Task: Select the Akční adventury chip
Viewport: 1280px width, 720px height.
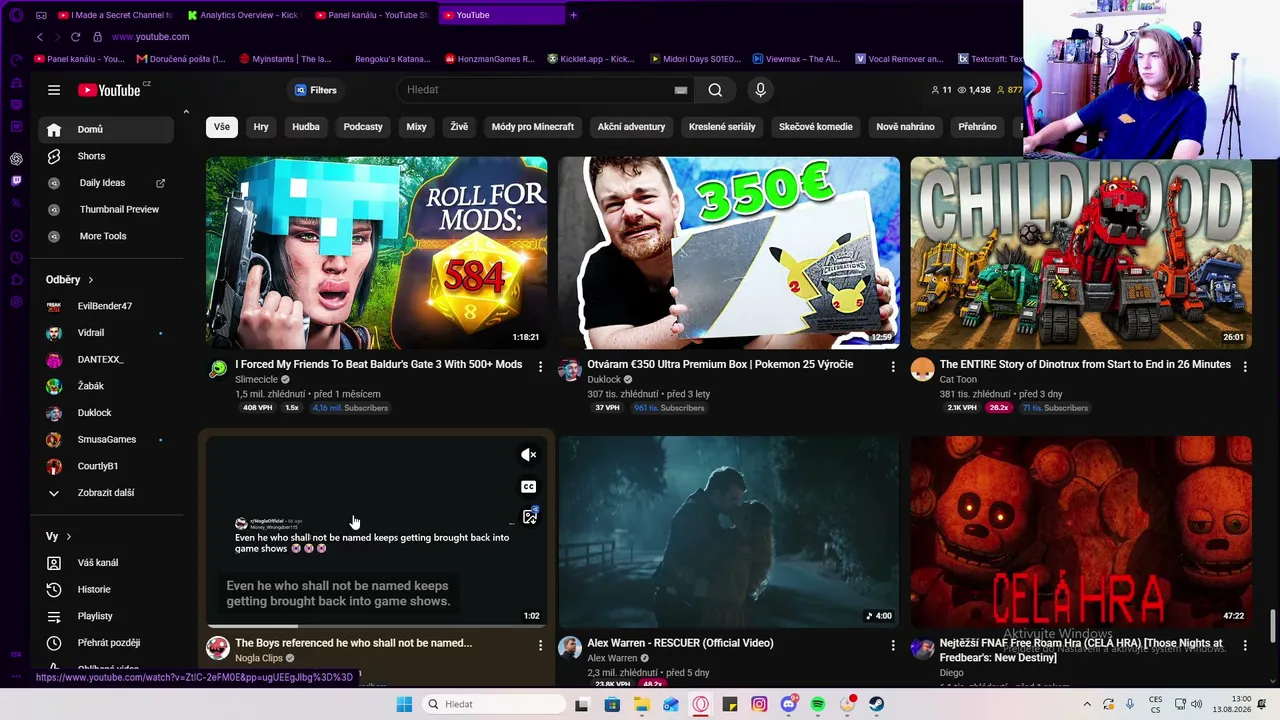Action: [631, 127]
